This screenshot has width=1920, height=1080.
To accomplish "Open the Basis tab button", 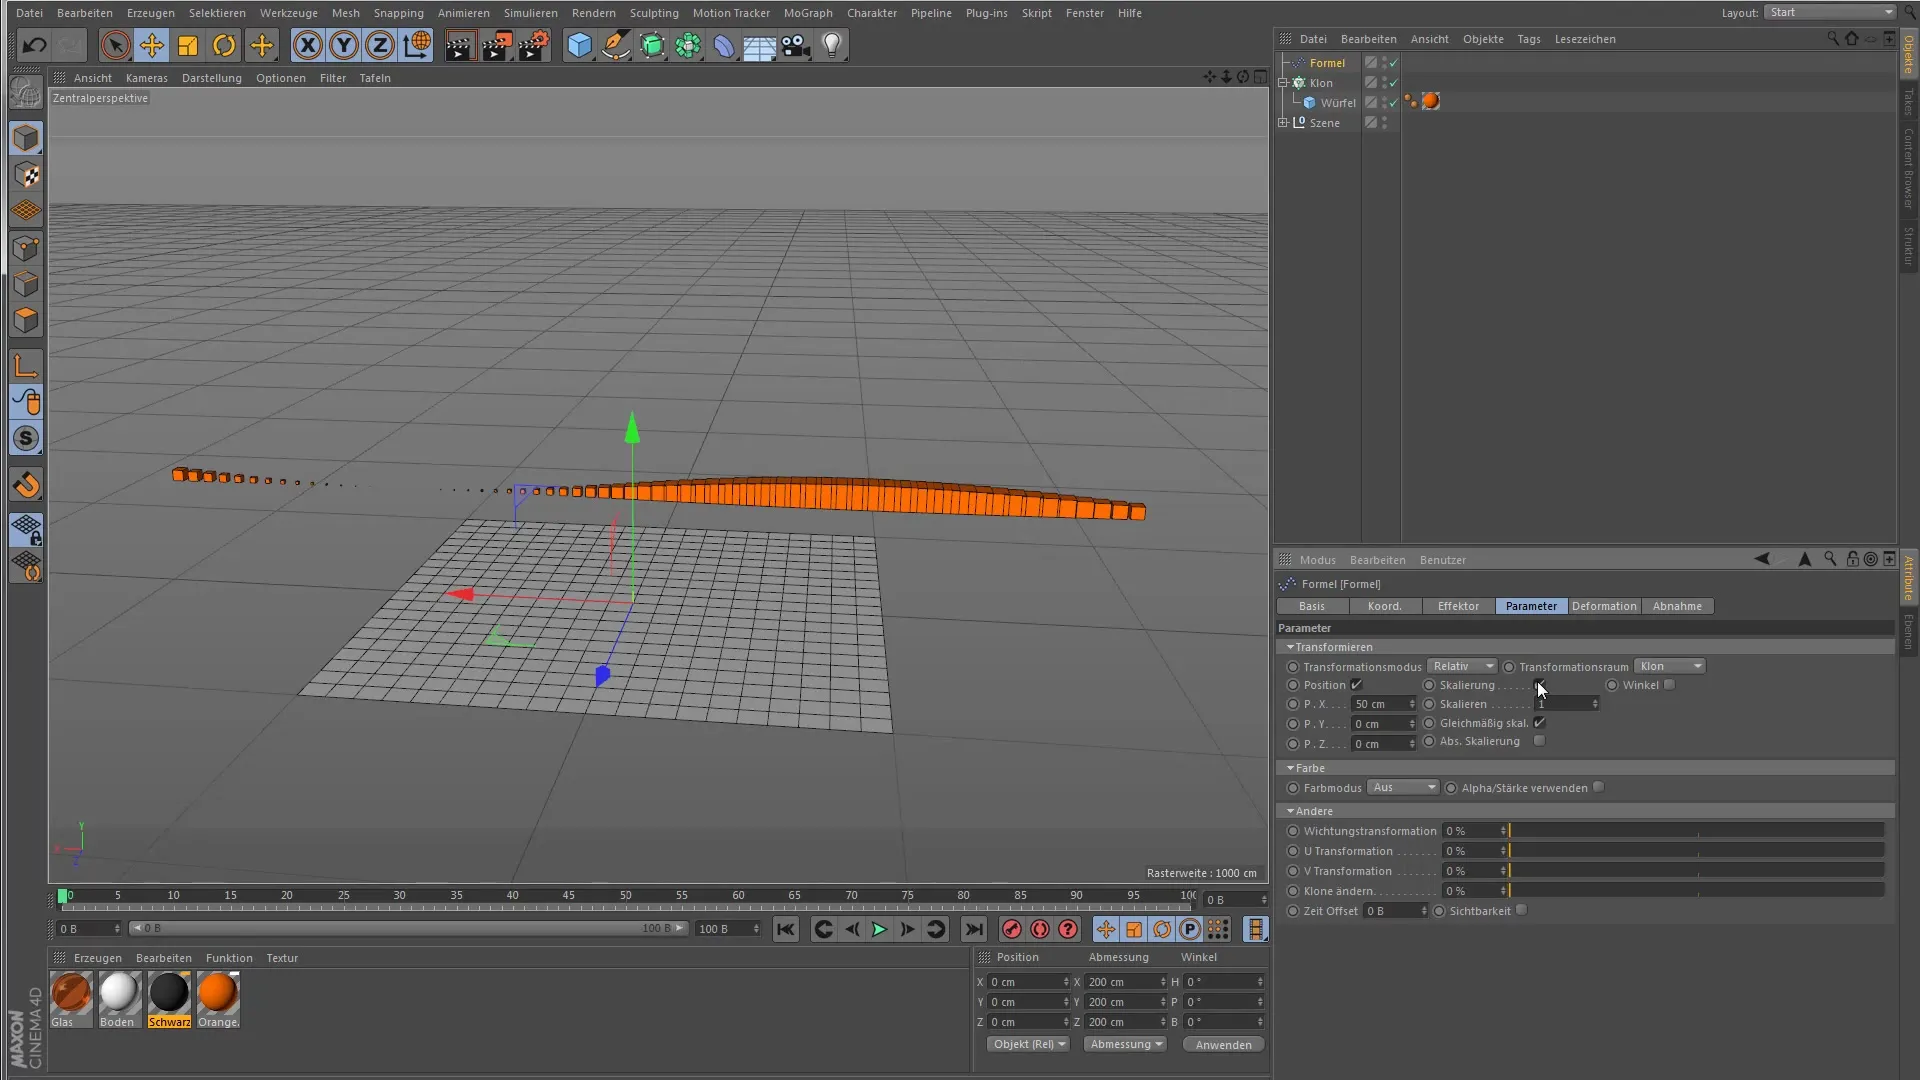I will [1312, 606].
